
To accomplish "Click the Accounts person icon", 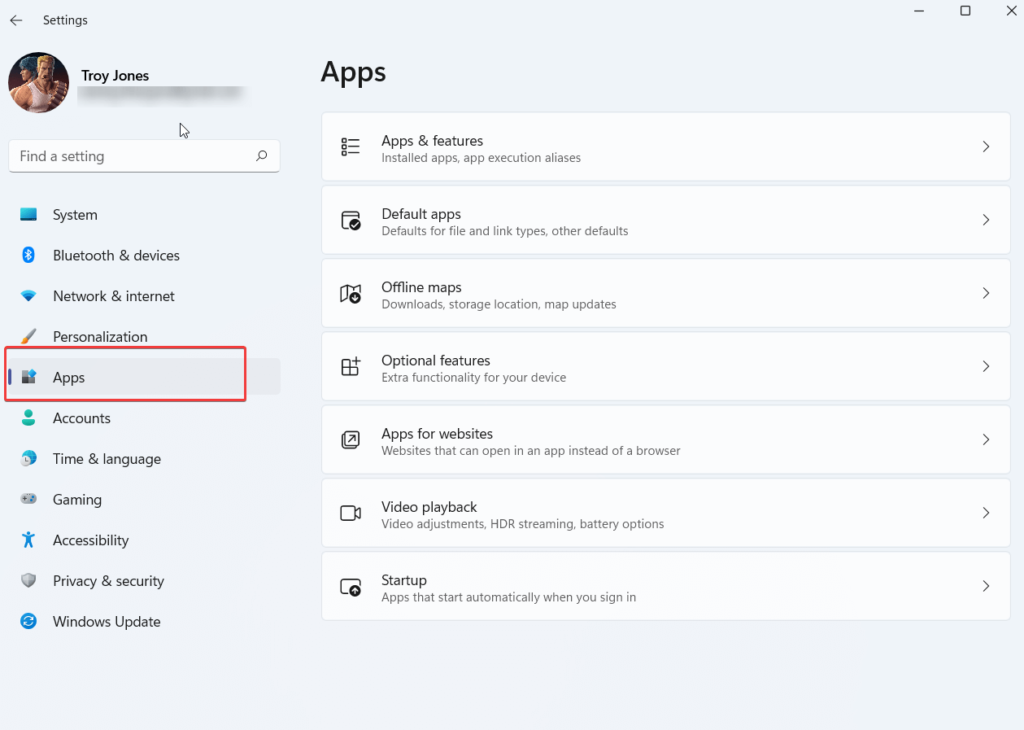I will point(28,417).
